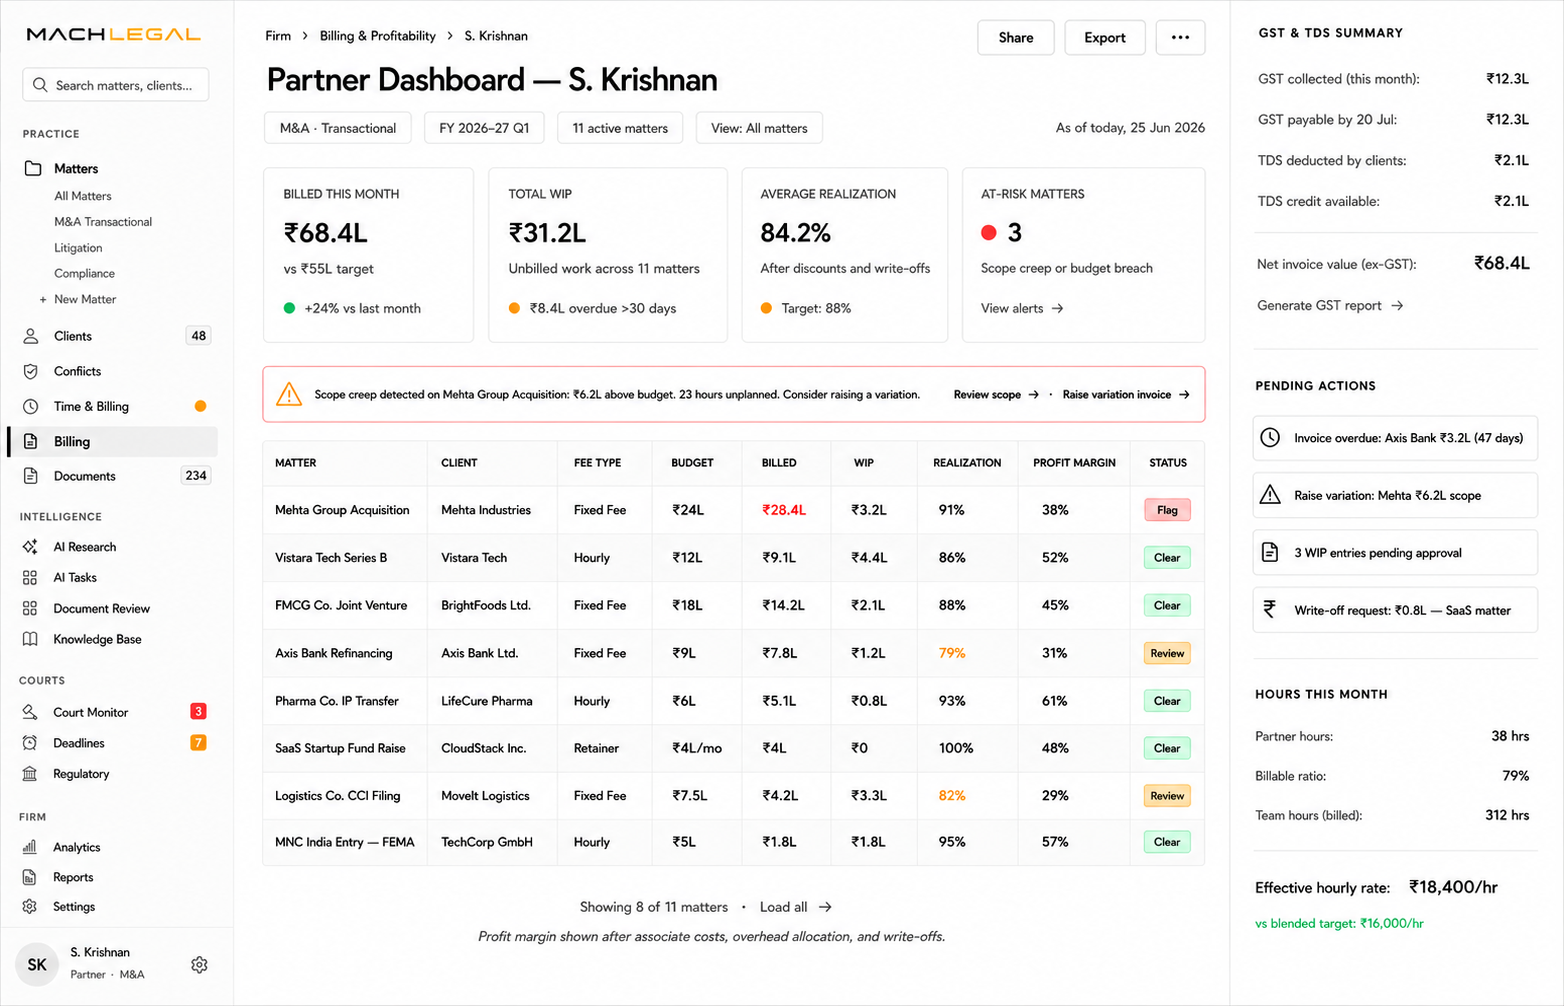Click the Flag status on Mehta Group Acquisition
The height and width of the screenshot is (1006, 1564).
pos(1167,510)
